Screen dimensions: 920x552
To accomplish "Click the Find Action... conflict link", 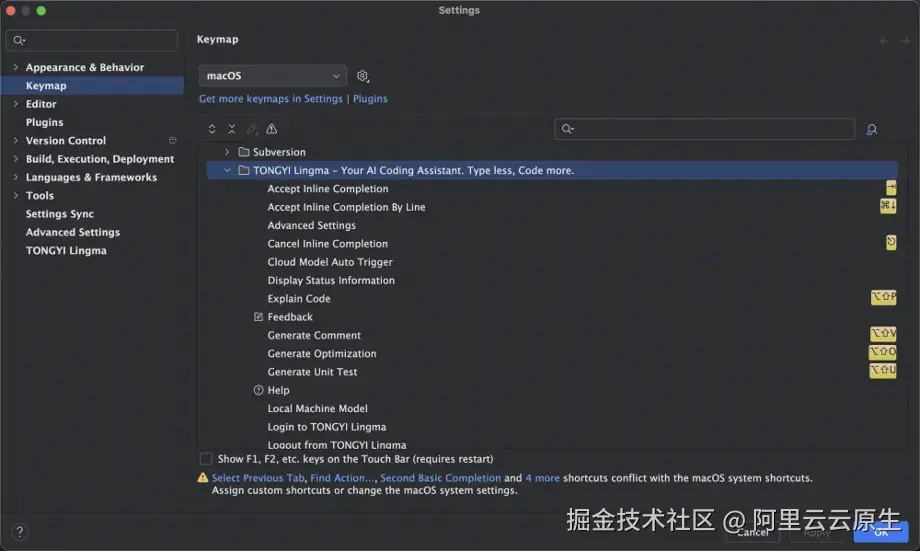I will 342,479.
